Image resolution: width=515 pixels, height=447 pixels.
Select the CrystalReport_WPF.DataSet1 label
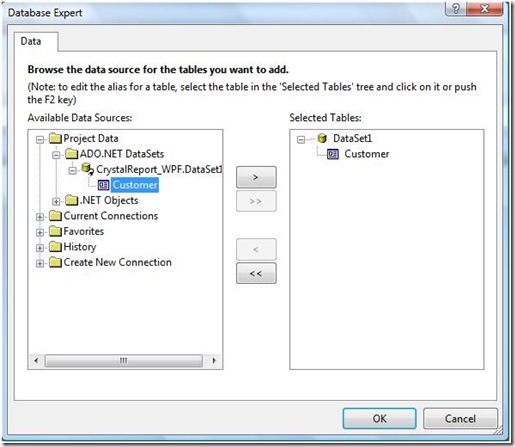point(159,169)
